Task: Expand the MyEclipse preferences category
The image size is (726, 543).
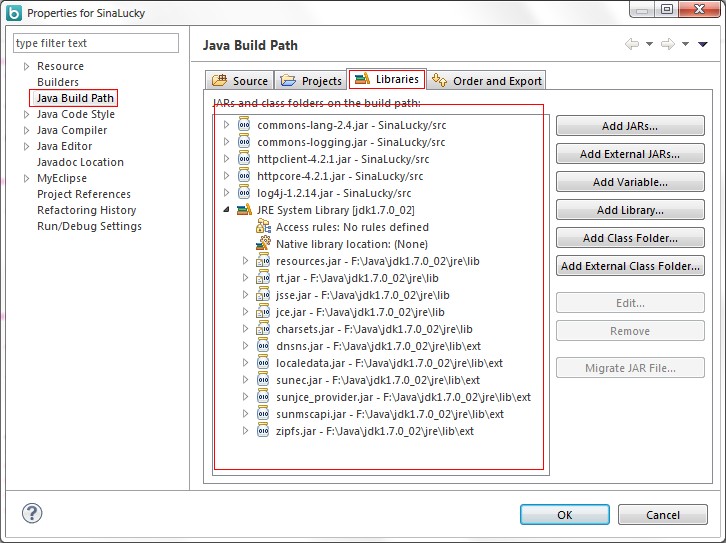Action: tap(27, 178)
